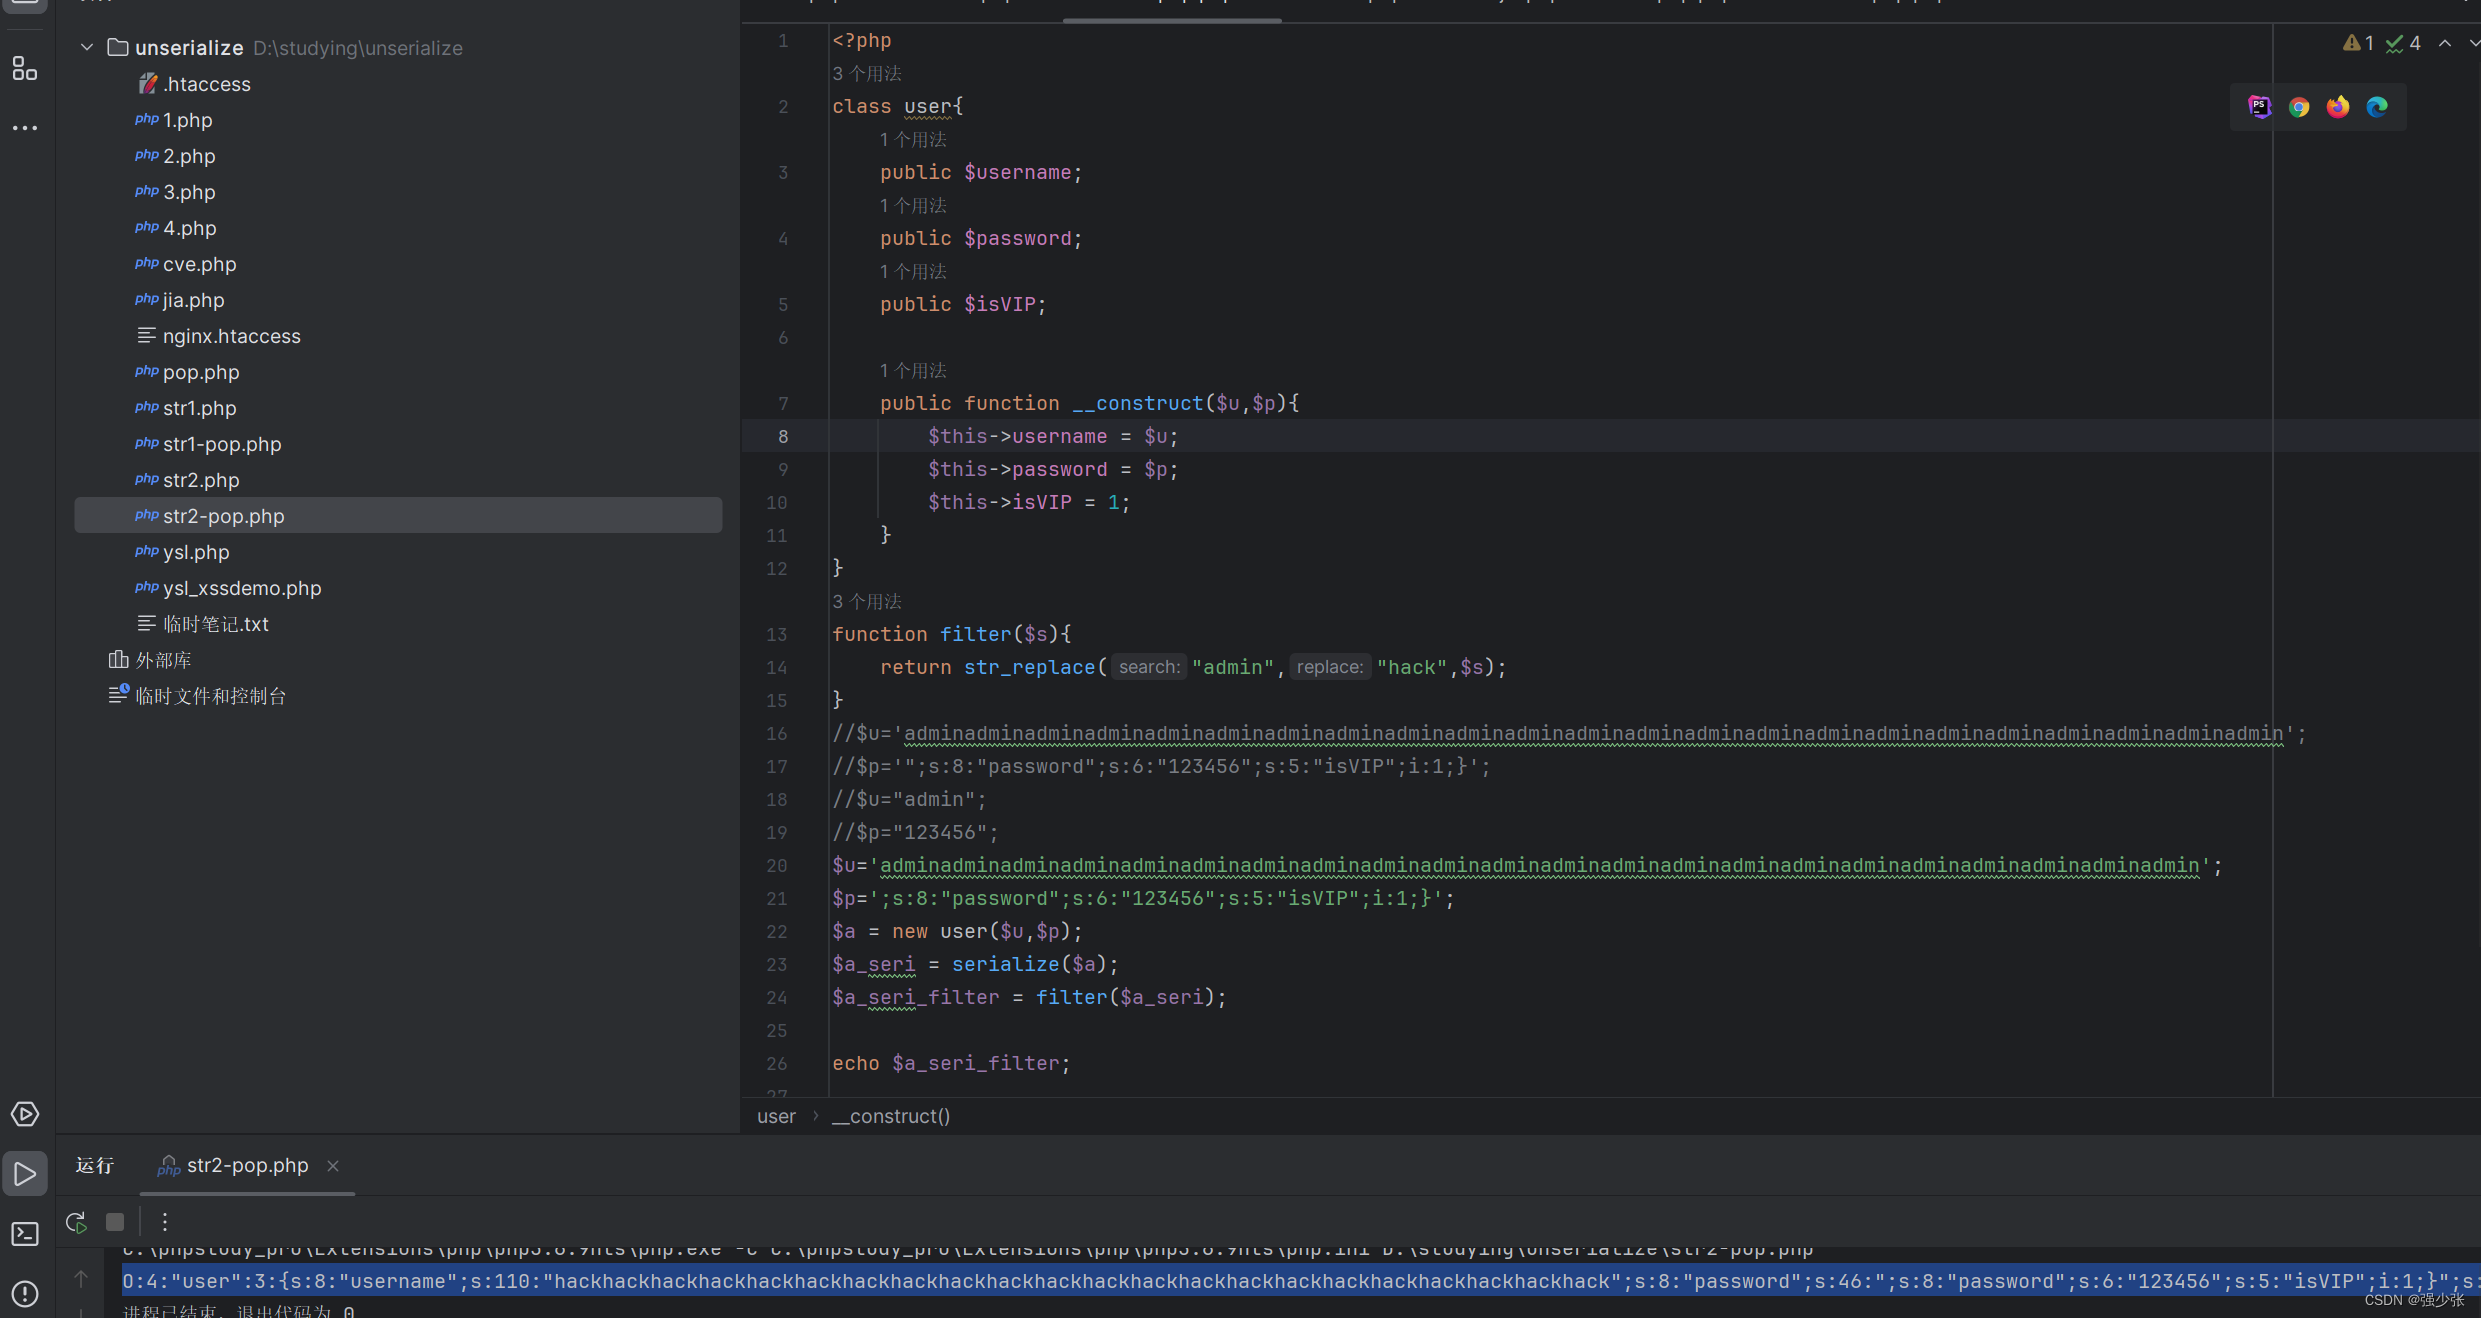Select the 外部库 node

point(163,660)
